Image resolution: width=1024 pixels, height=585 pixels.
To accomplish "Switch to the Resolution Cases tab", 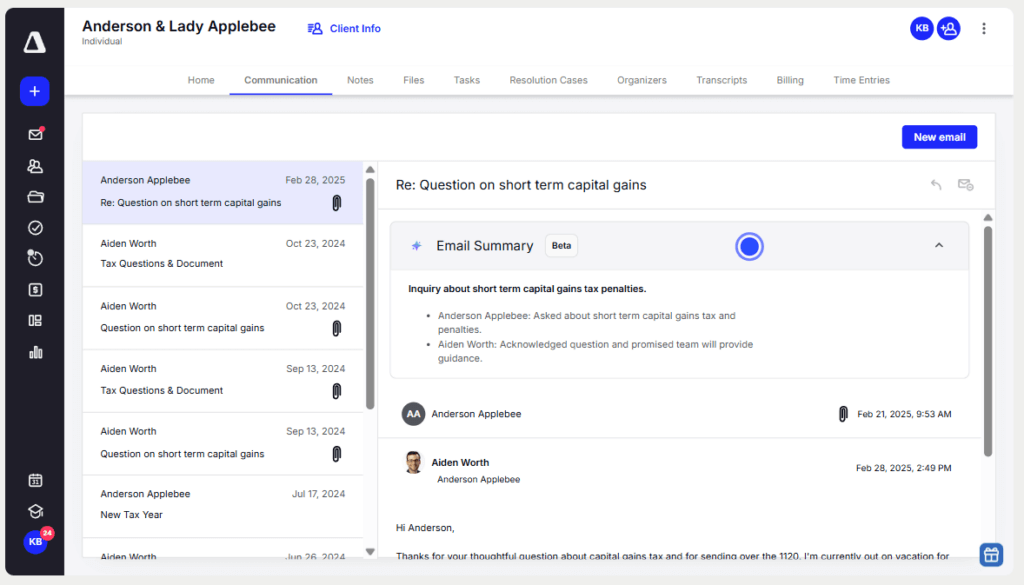I will (x=548, y=80).
